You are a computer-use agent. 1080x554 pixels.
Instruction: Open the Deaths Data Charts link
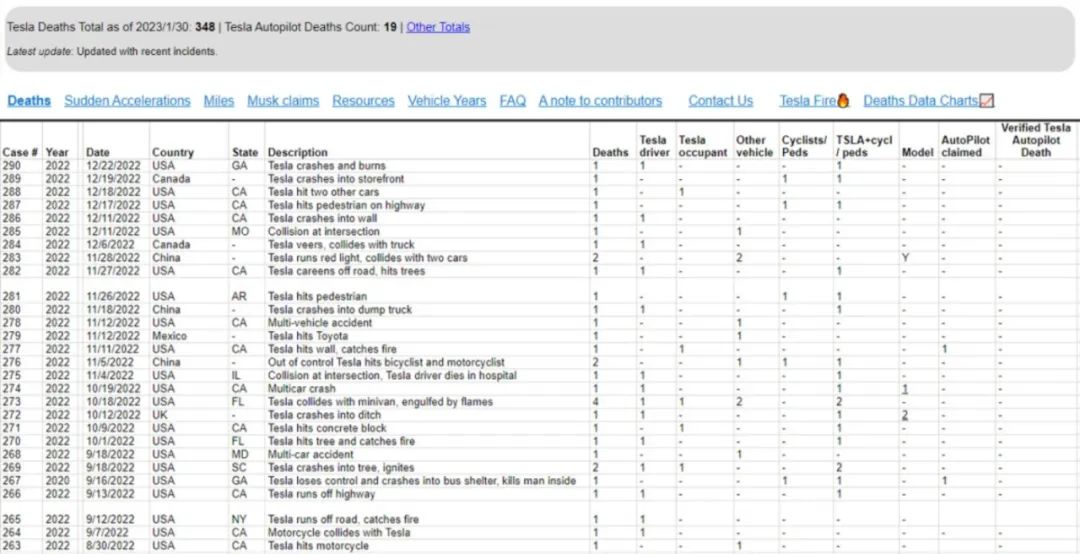coord(920,101)
